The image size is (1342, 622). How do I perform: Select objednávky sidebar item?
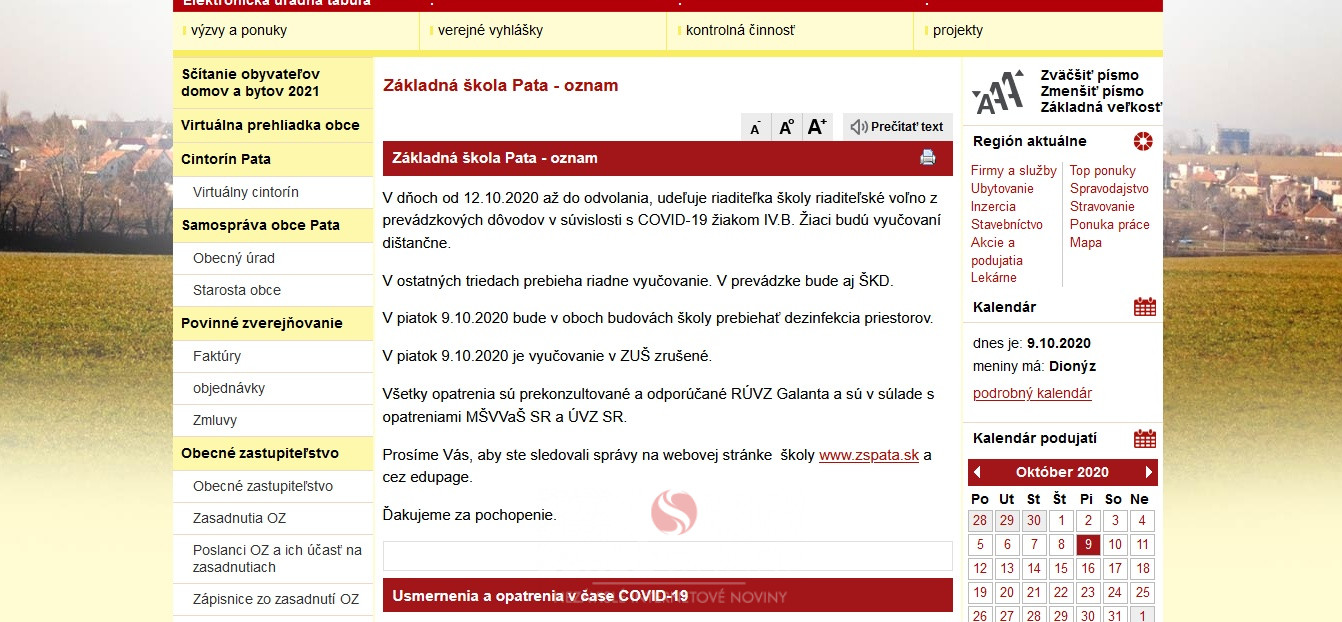pos(273,388)
